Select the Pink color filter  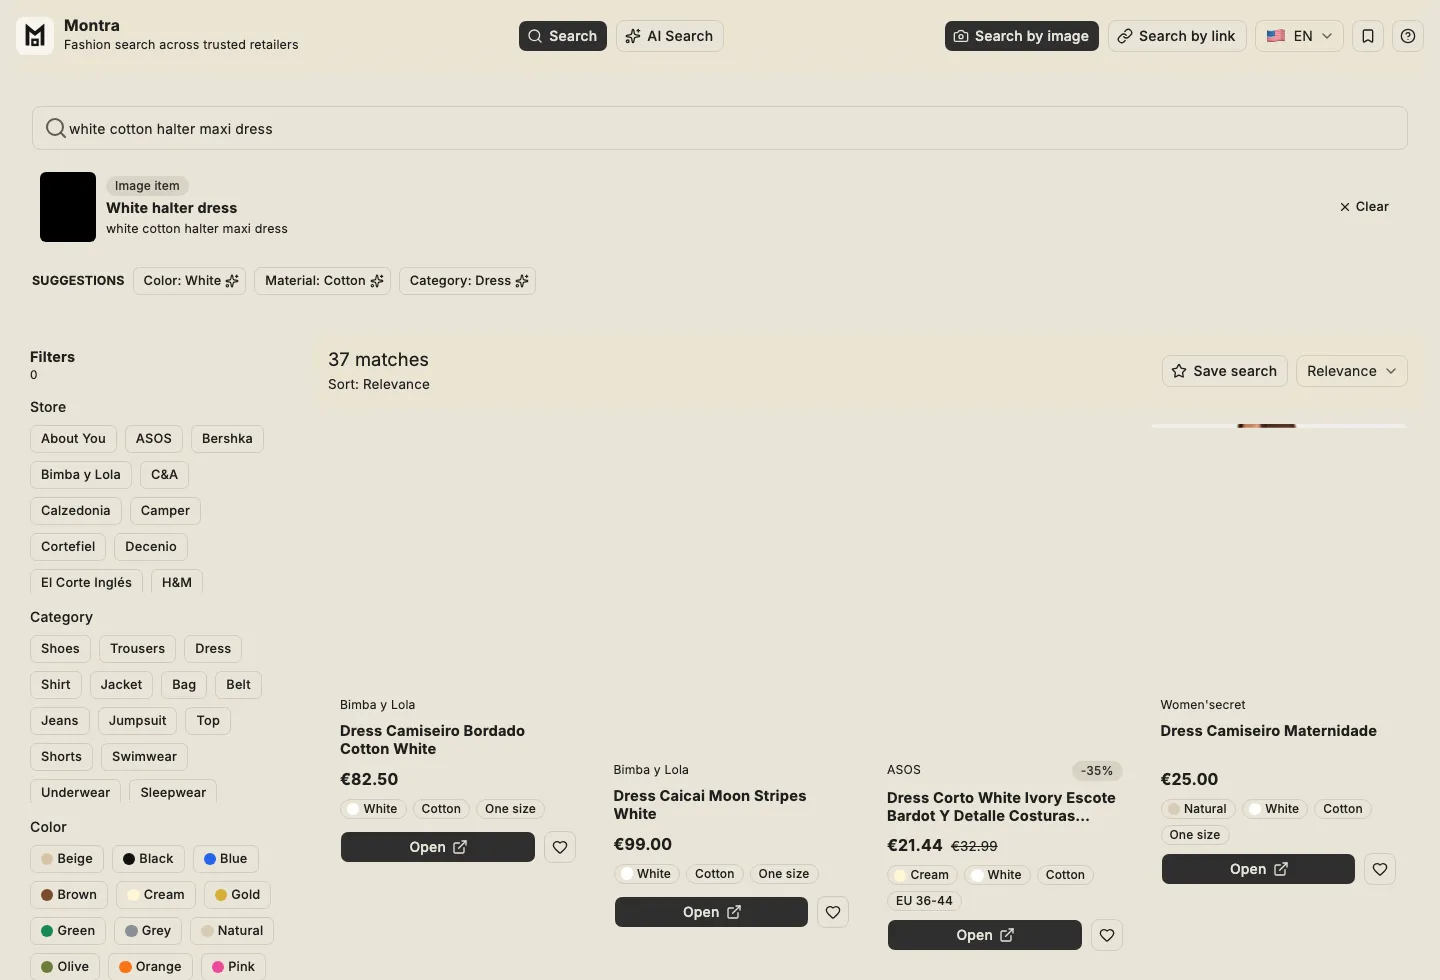[x=233, y=967]
